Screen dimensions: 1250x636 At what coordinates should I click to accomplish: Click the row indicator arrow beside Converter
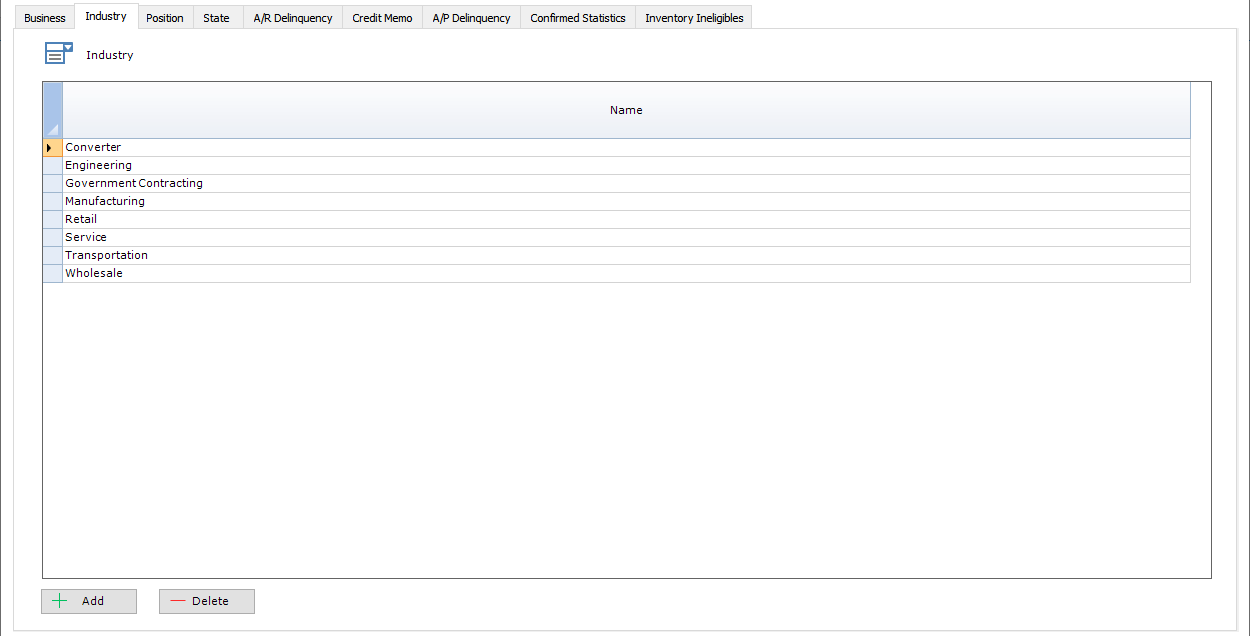click(51, 147)
